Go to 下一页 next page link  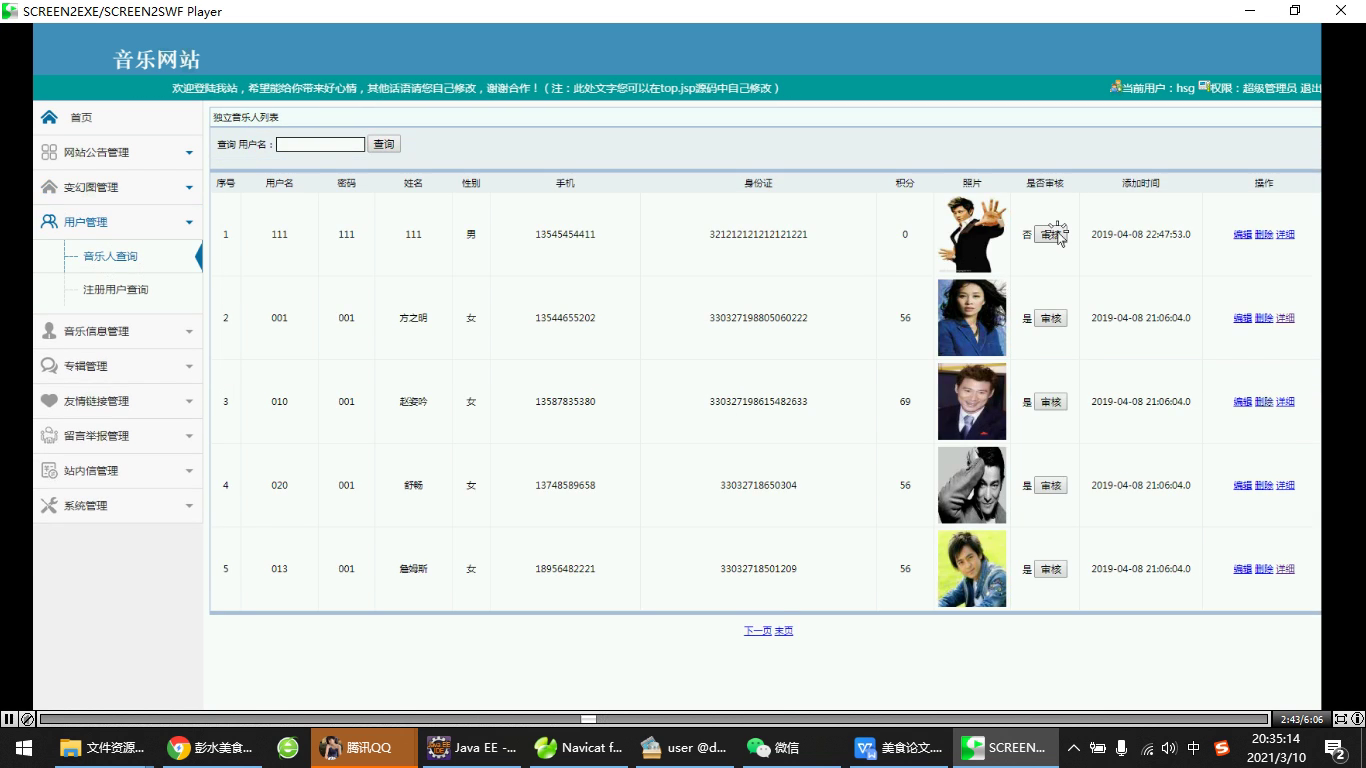(x=758, y=631)
